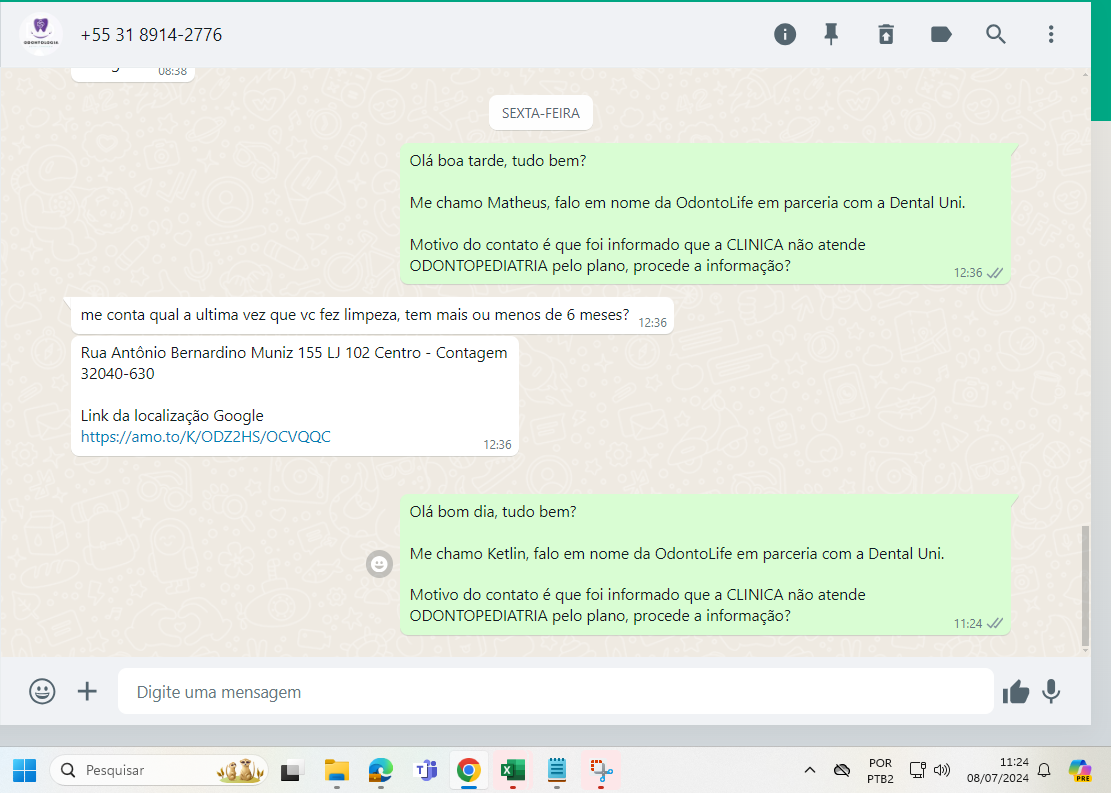Viewport: 1111px width, 793px height.
Task: Start voice recording with microphone icon
Action: click(x=1051, y=692)
